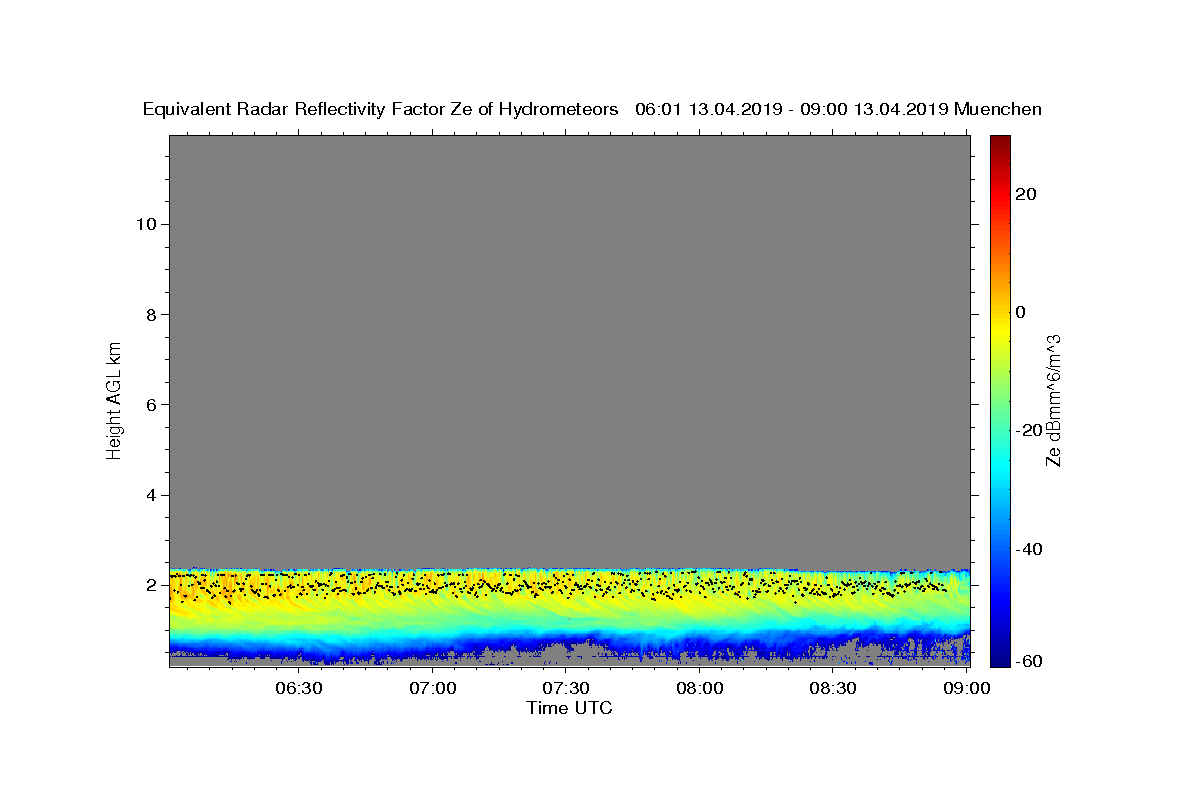Click the date range text '06:01 13.04.2019 - 09:00 13.04.2019'
1200x800 pixels.
click(792, 110)
